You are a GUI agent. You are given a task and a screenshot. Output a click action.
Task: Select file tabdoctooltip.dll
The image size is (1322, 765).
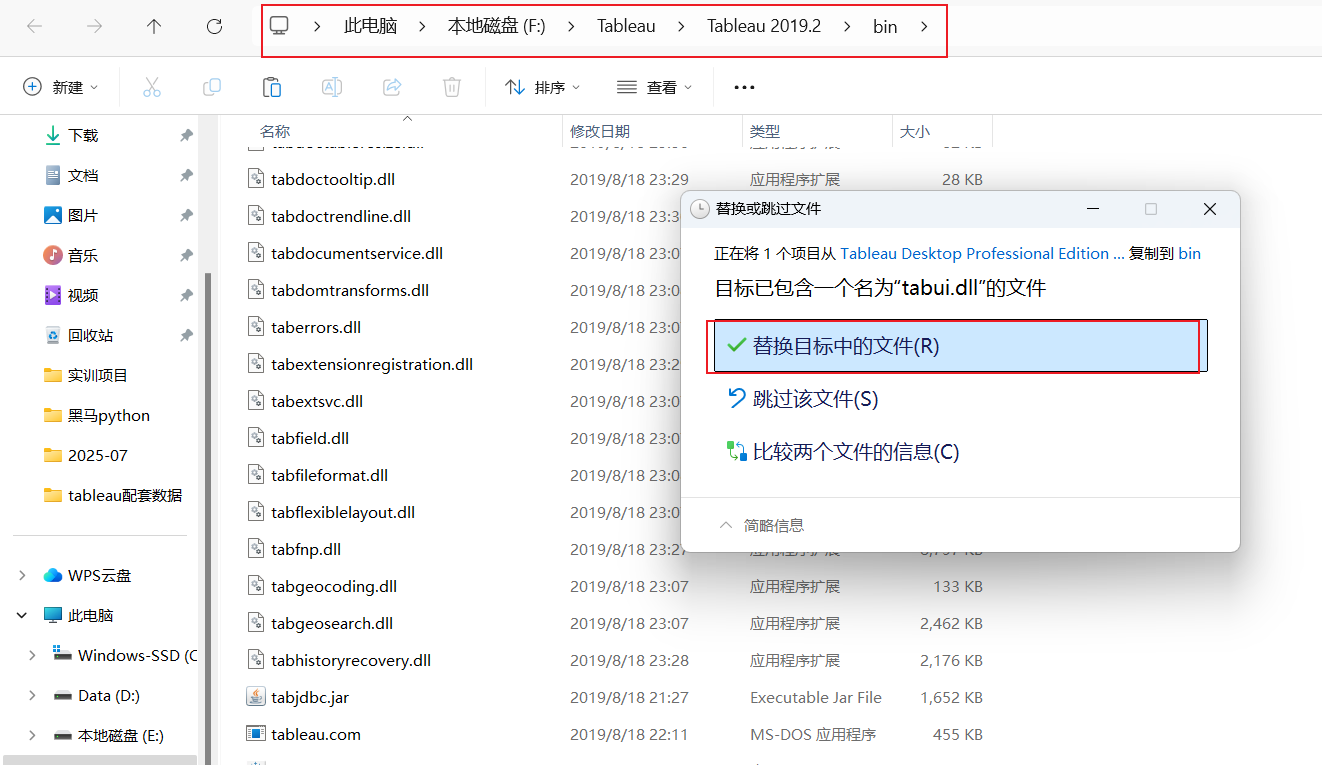[x=333, y=179]
